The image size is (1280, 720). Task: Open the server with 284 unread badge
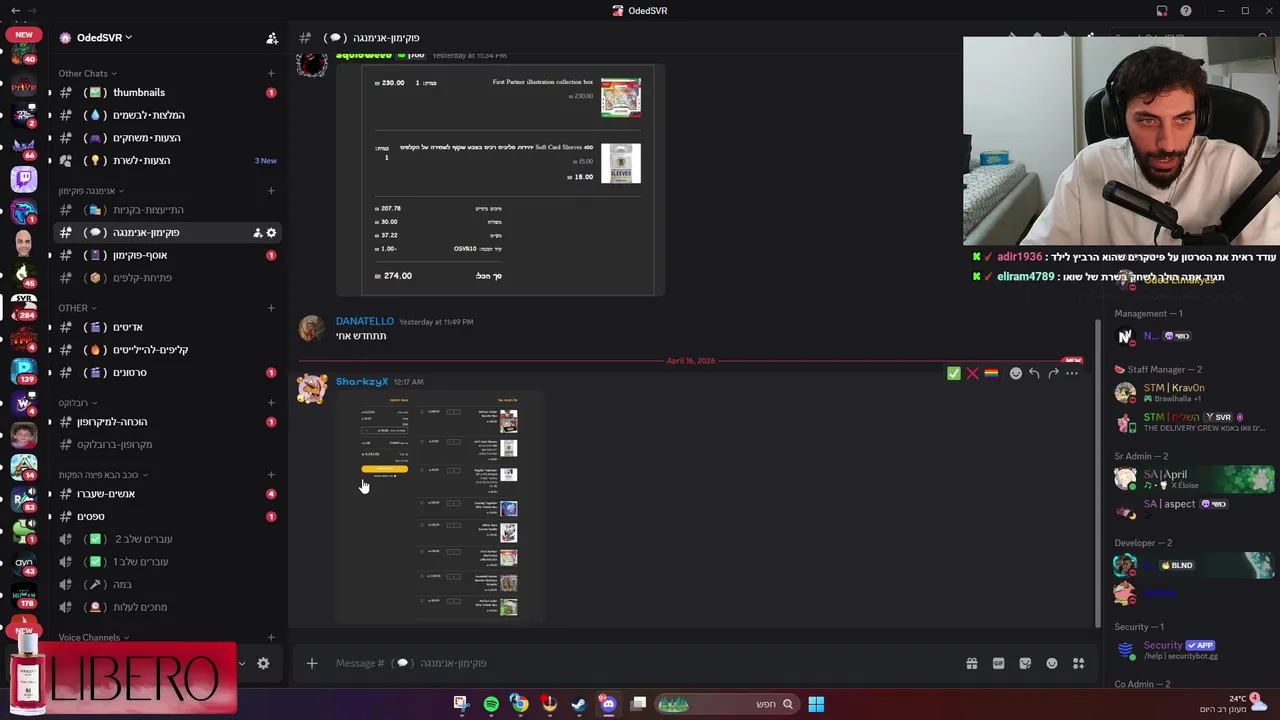(x=24, y=308)
